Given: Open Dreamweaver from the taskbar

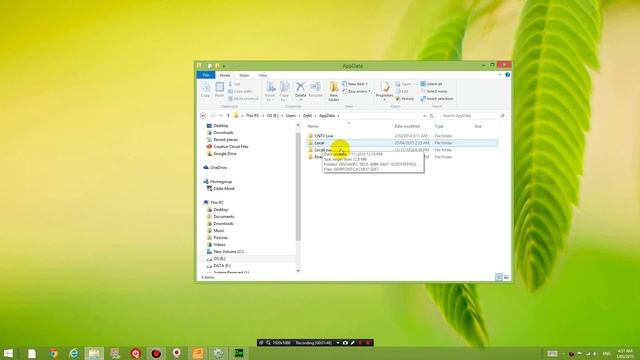Looking at the screenshot, I should click(x=239, y=353).
